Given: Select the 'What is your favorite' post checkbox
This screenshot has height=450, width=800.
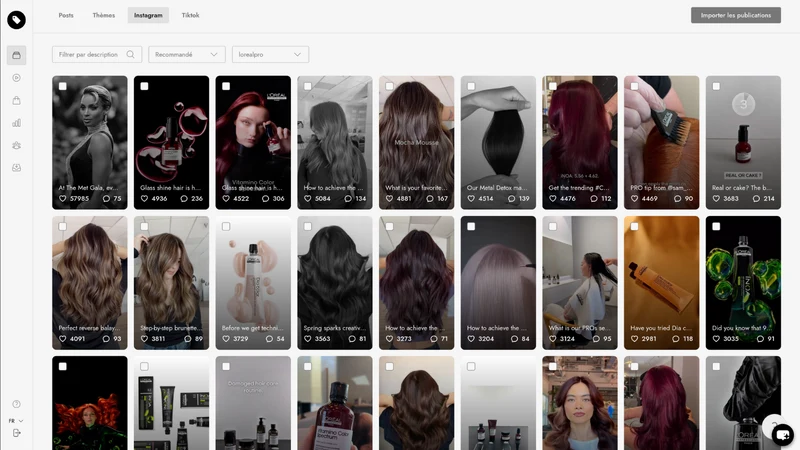Looking at the screenshot, I should pos(389,86).
